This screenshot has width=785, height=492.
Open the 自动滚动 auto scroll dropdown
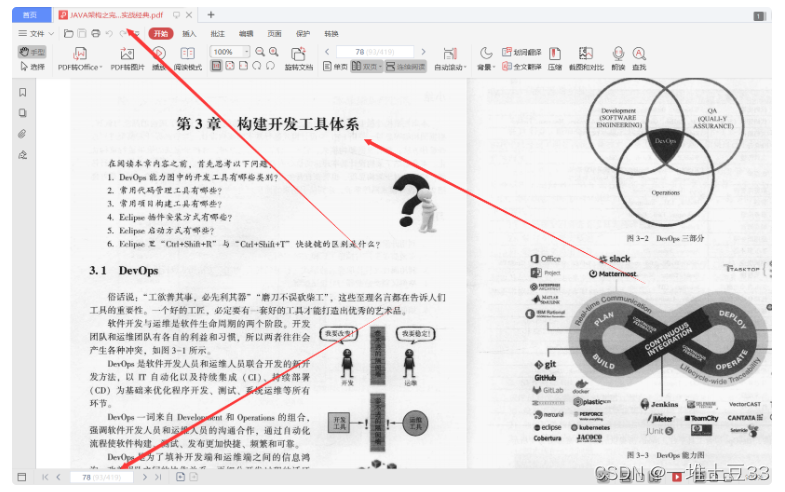pyautogui.click(x=450, y=59)
